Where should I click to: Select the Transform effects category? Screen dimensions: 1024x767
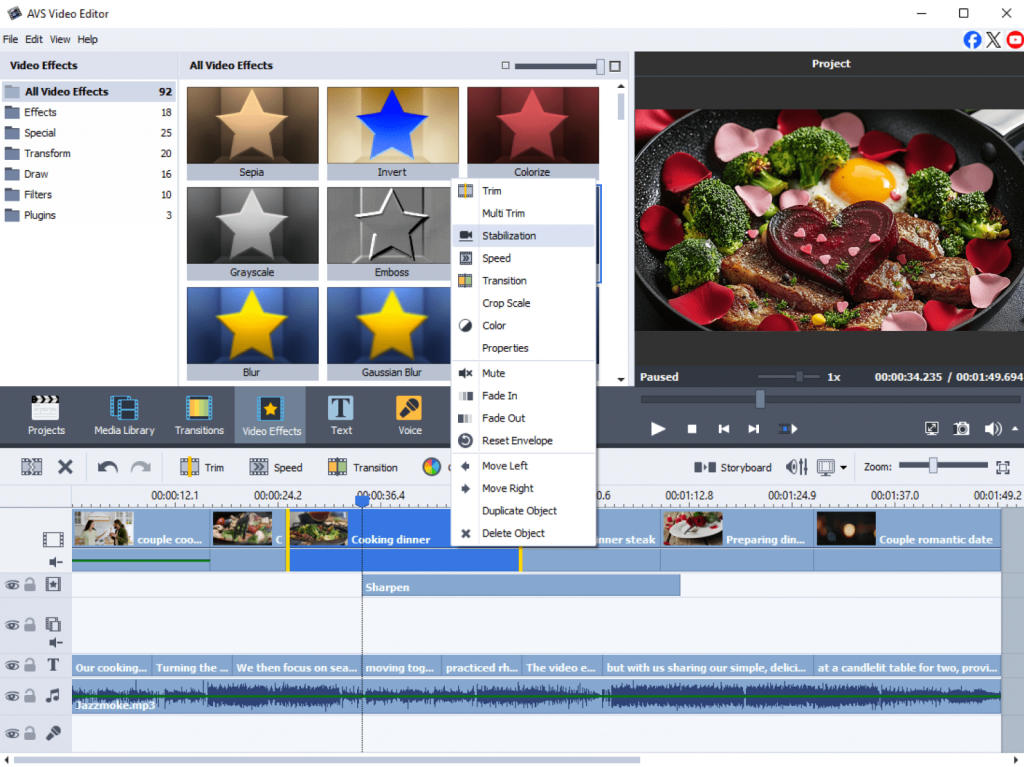pyautogui.click(x=47, y=153)
